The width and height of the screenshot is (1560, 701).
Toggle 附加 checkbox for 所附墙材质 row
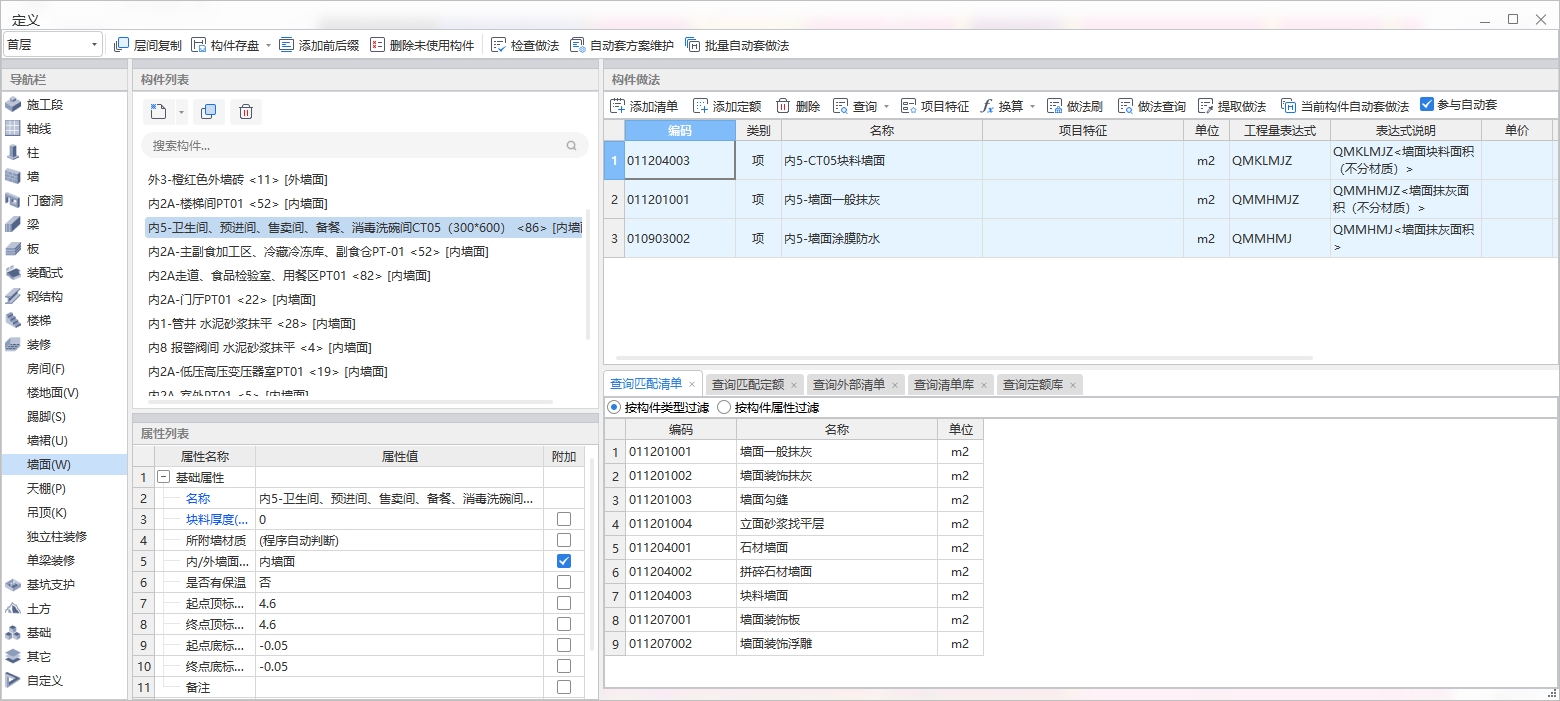[564, 540]
